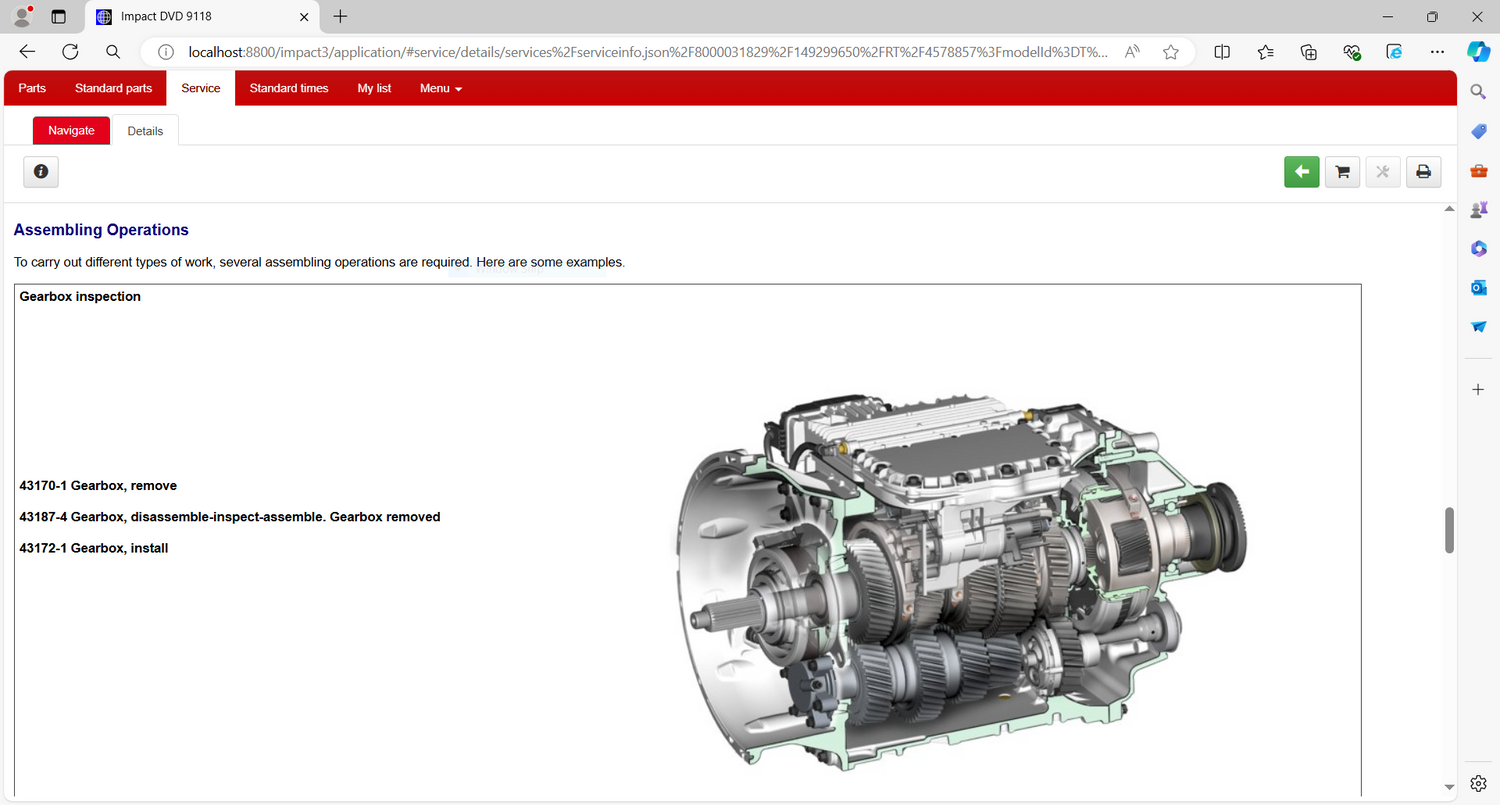Open the sidebar games icon
Screen dimensions: 1500x805
1479,210
